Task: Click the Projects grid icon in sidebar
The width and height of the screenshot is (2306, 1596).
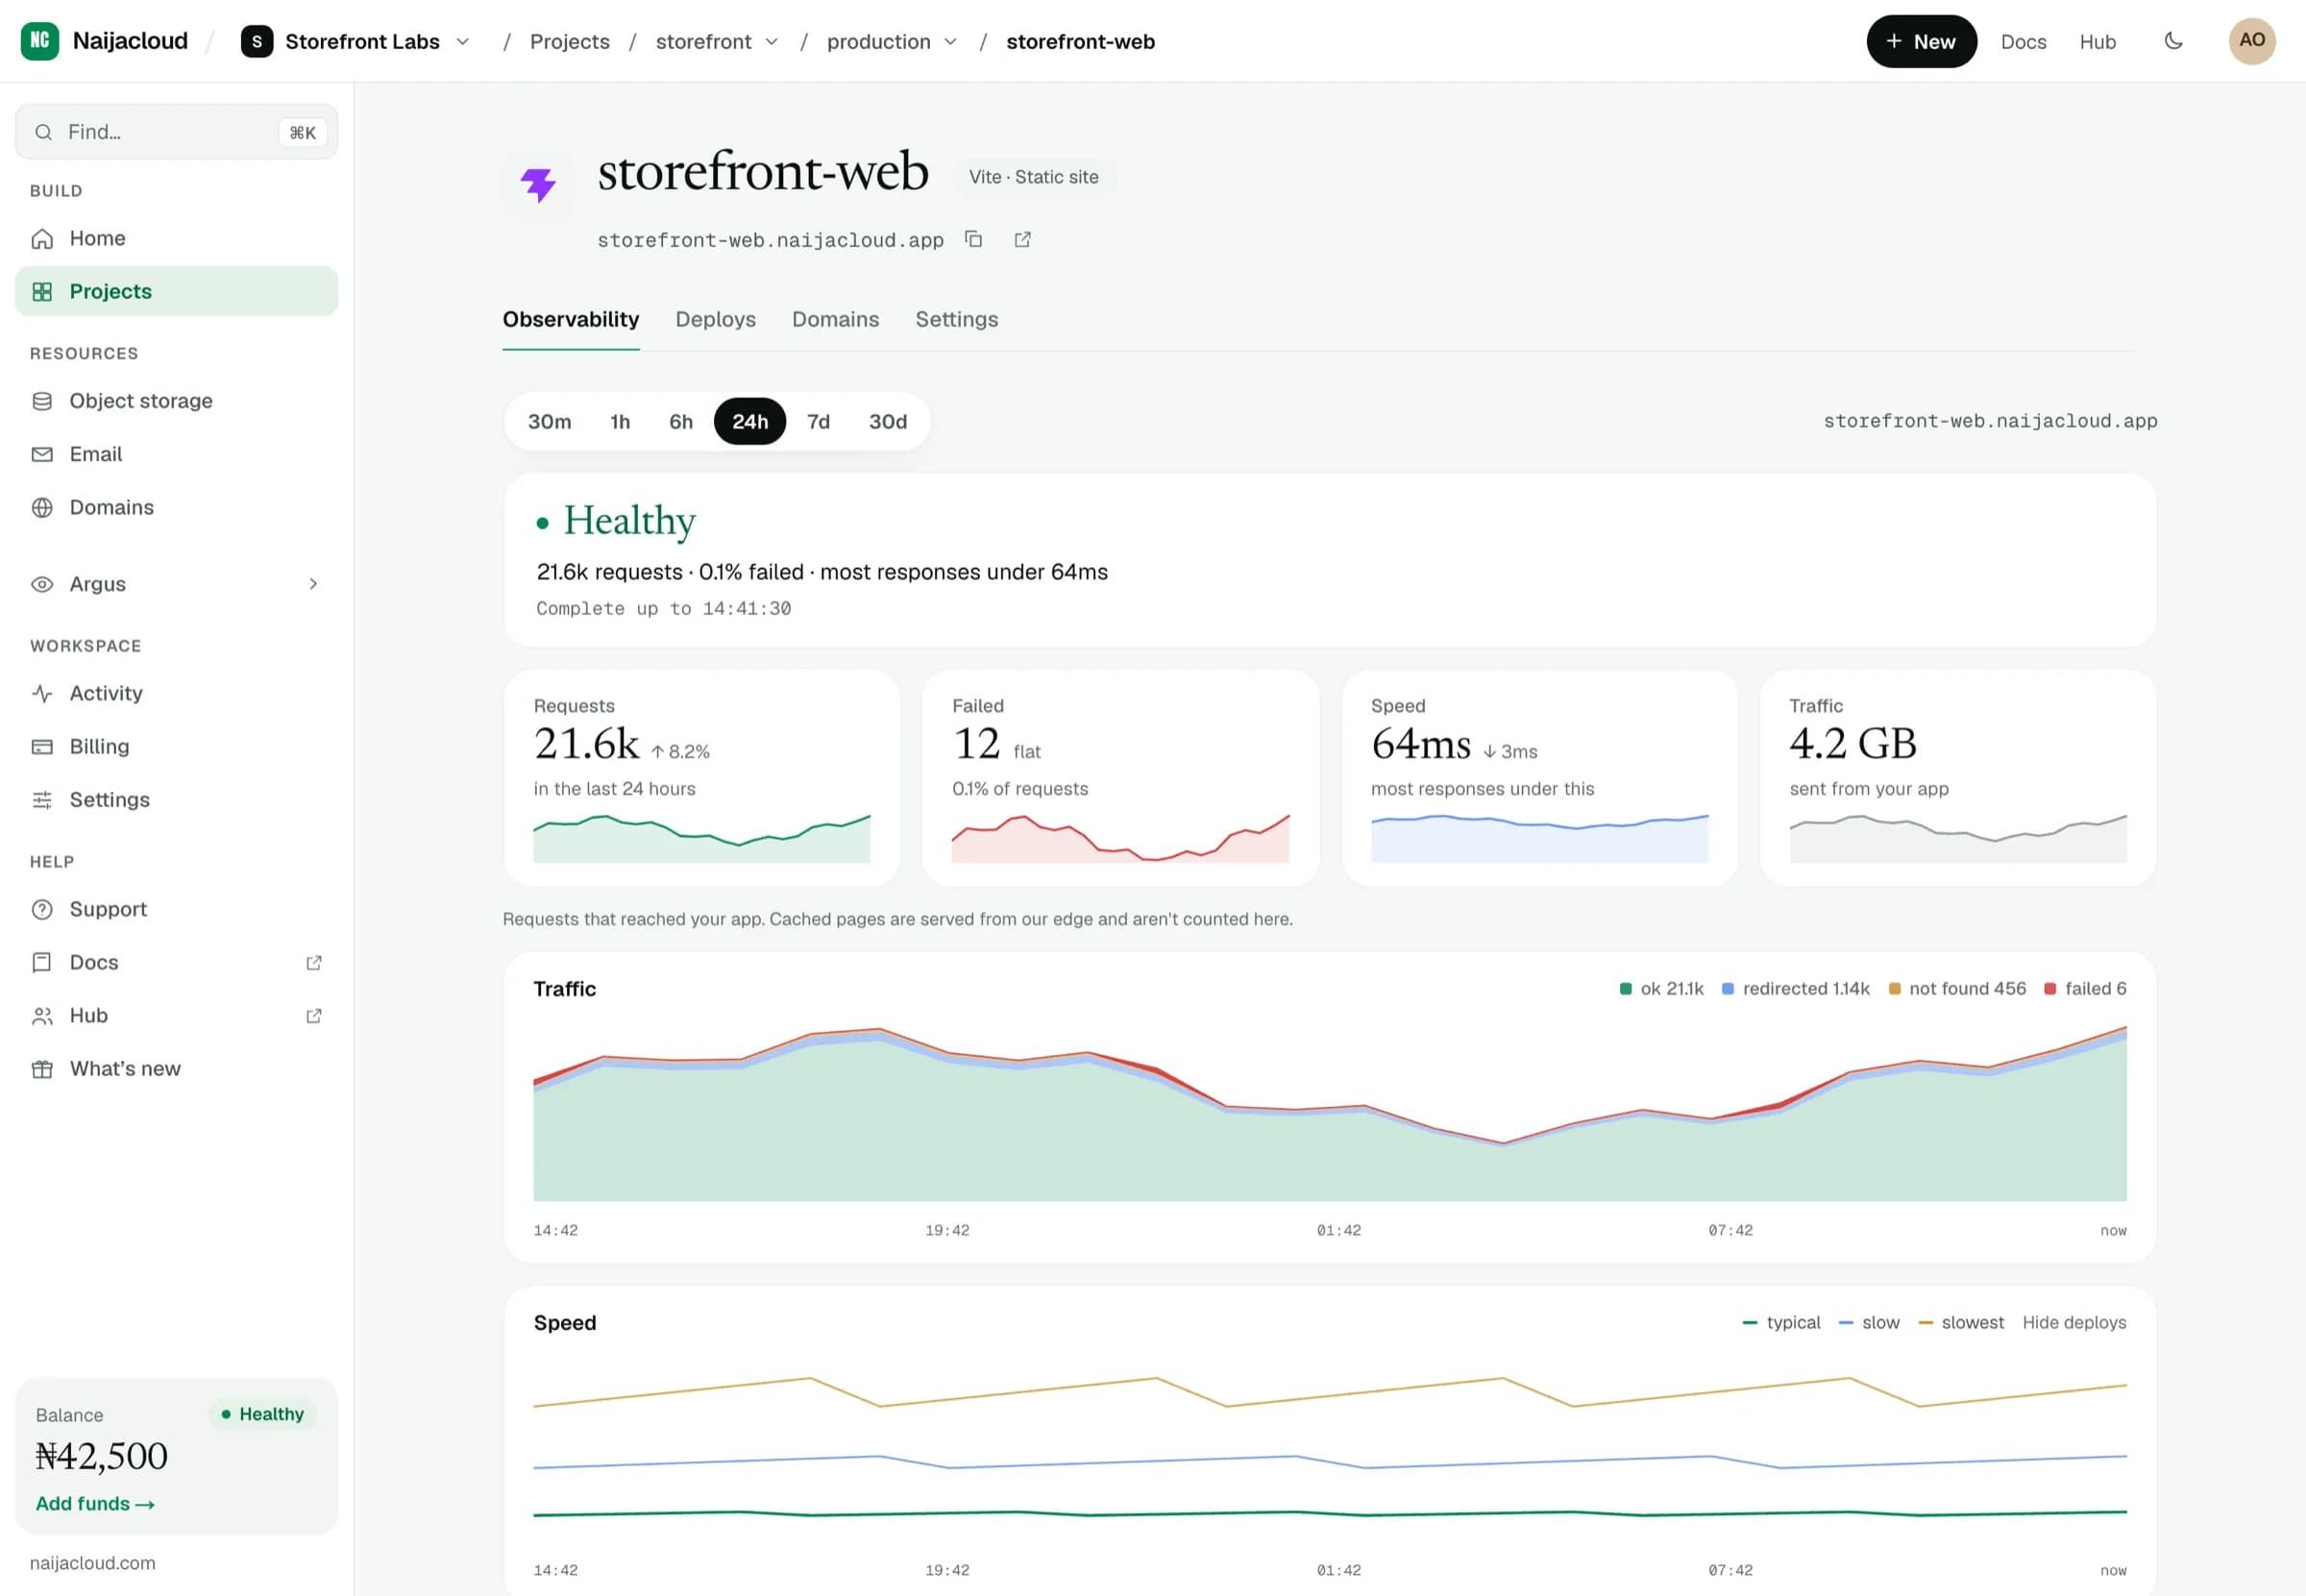Action: pyautogui.click(x=42, y=291)
